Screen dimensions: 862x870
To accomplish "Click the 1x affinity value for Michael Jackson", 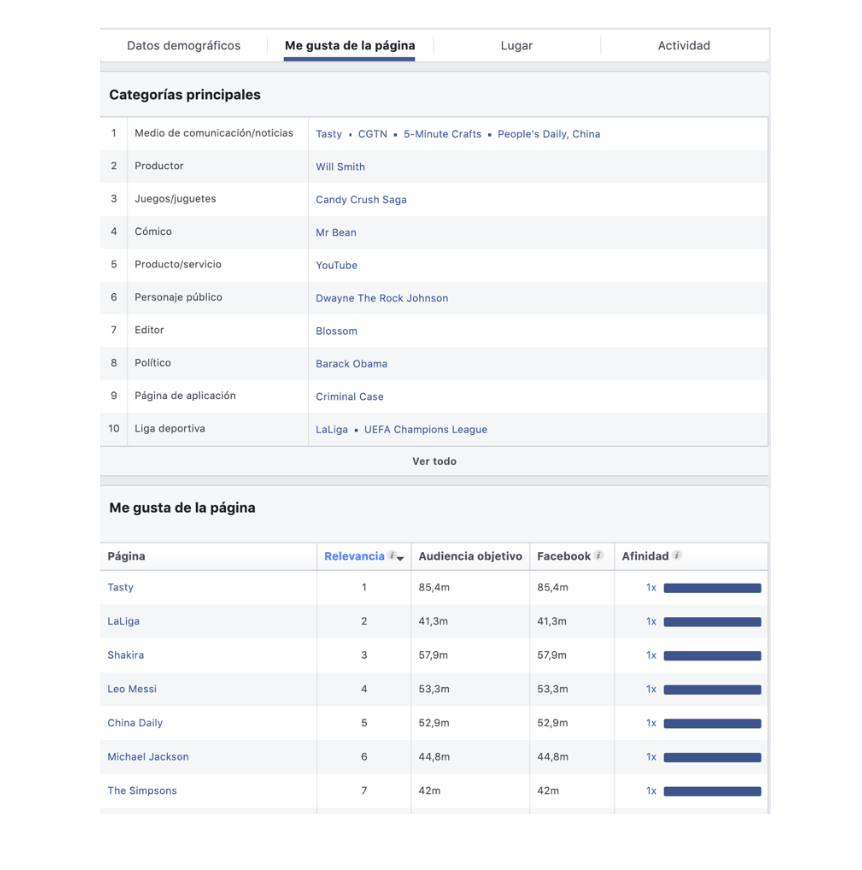I will pos(651,758).
